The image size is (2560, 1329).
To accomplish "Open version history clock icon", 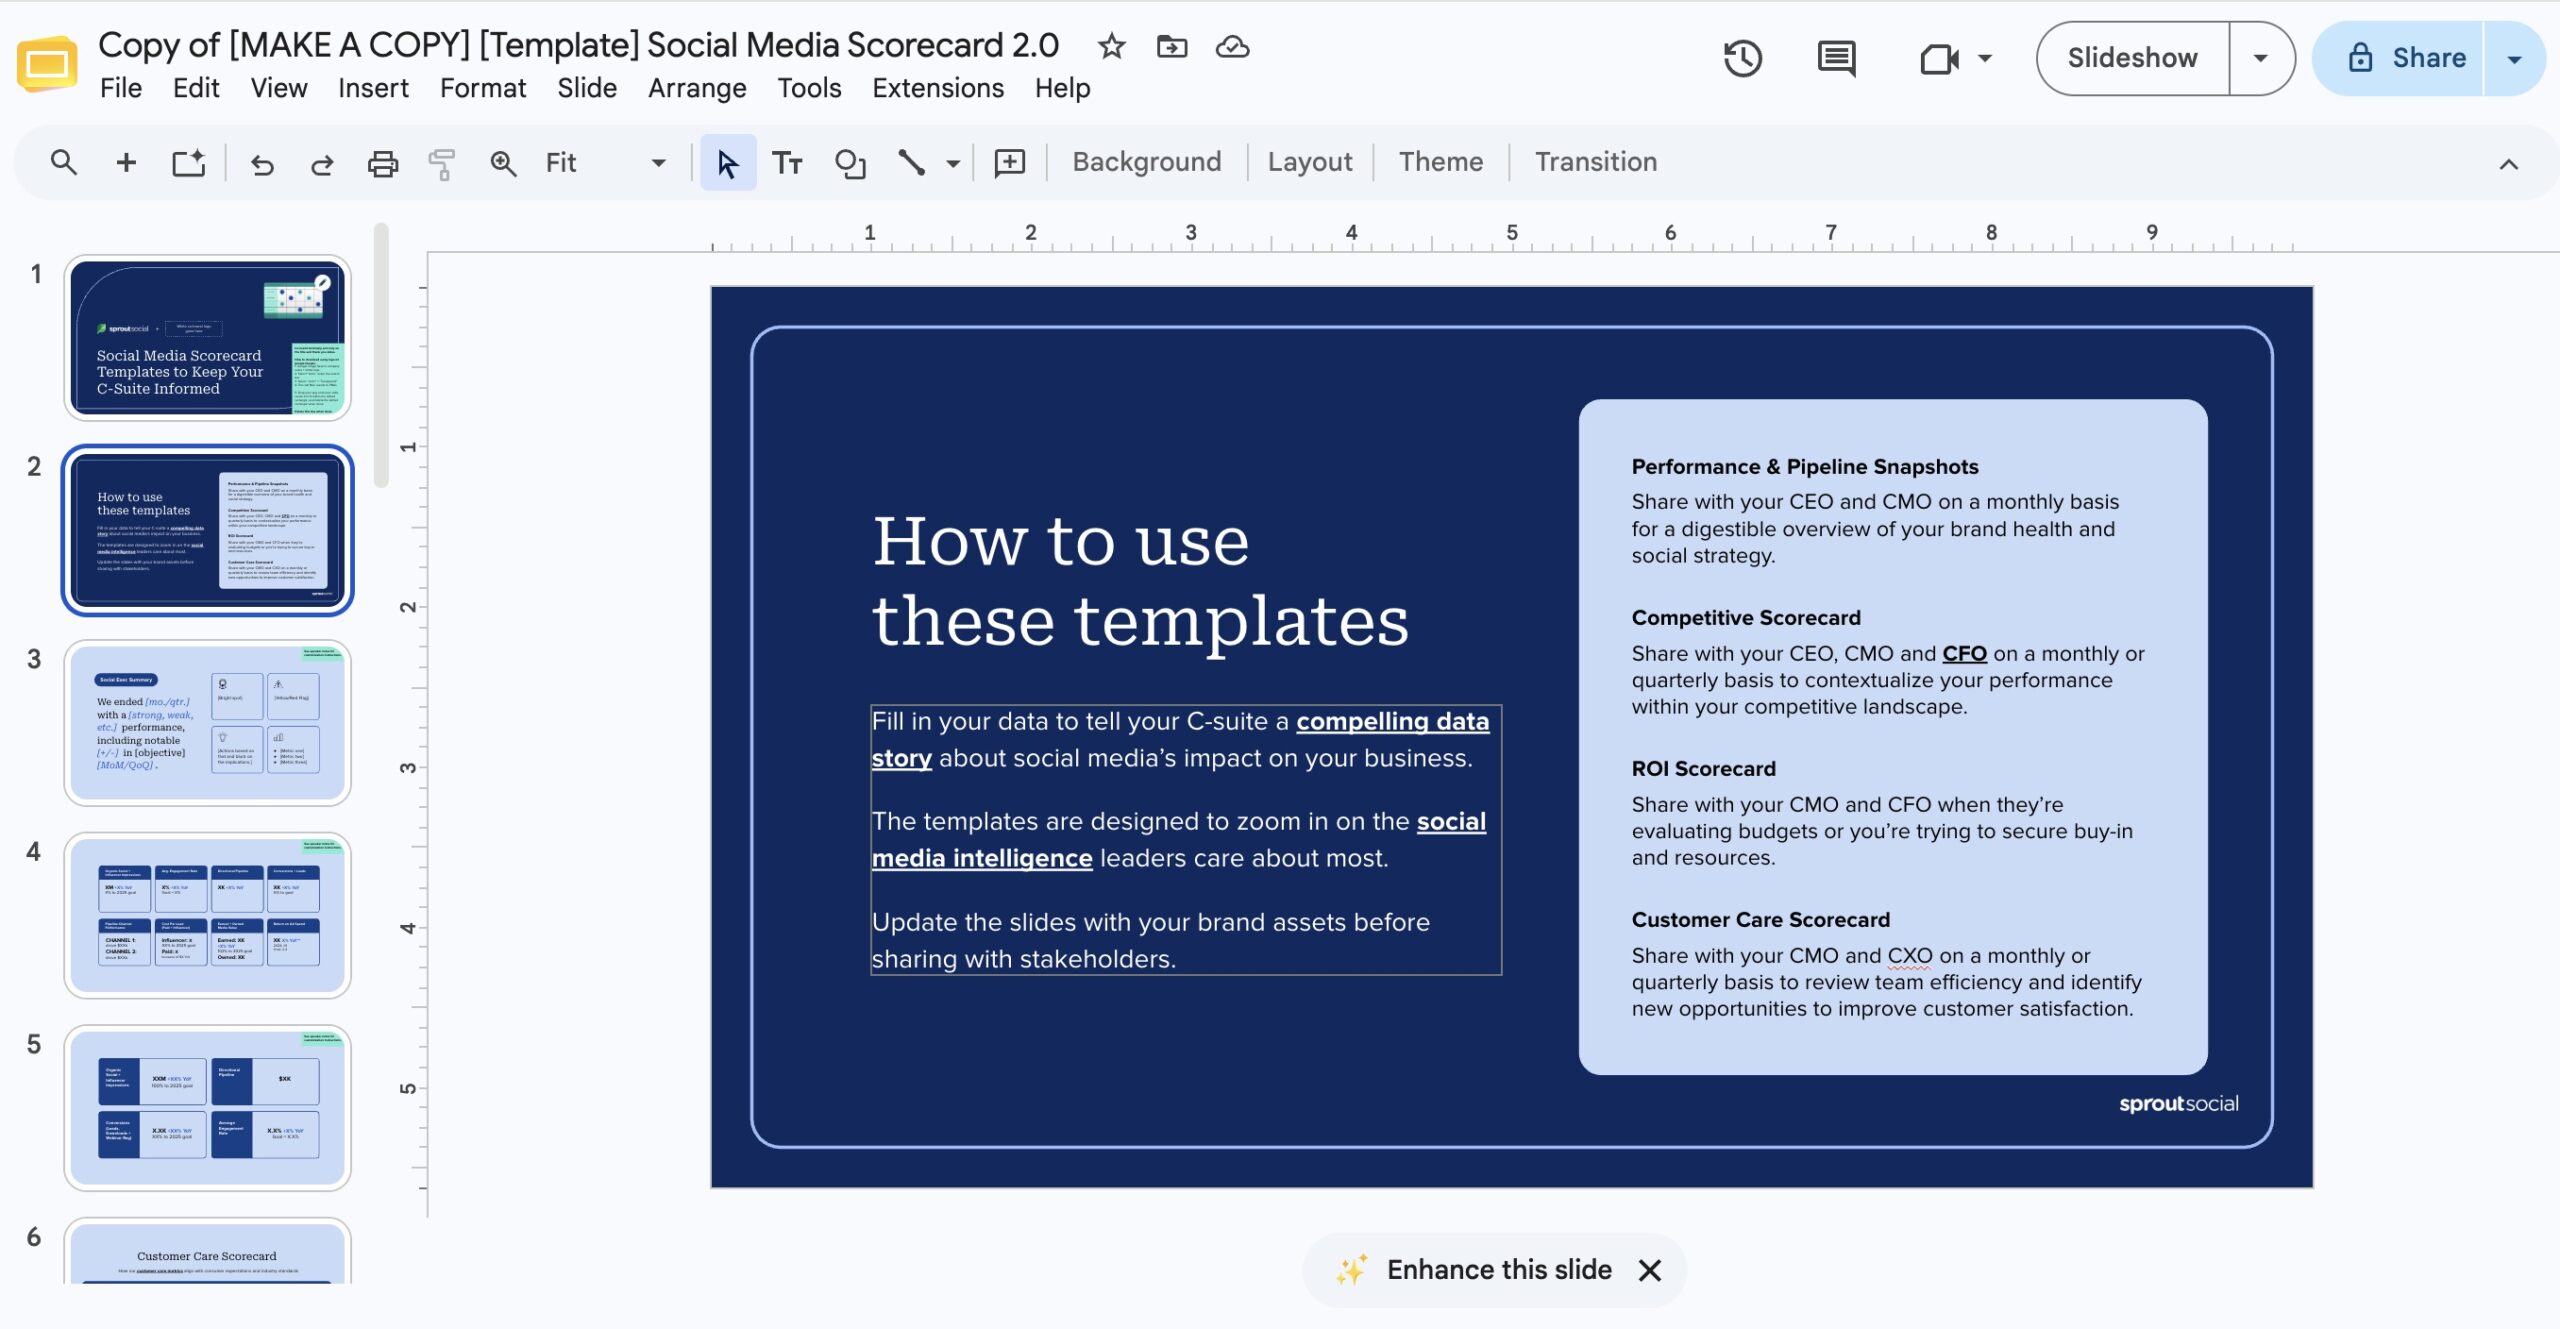I will pos(1742,58).
